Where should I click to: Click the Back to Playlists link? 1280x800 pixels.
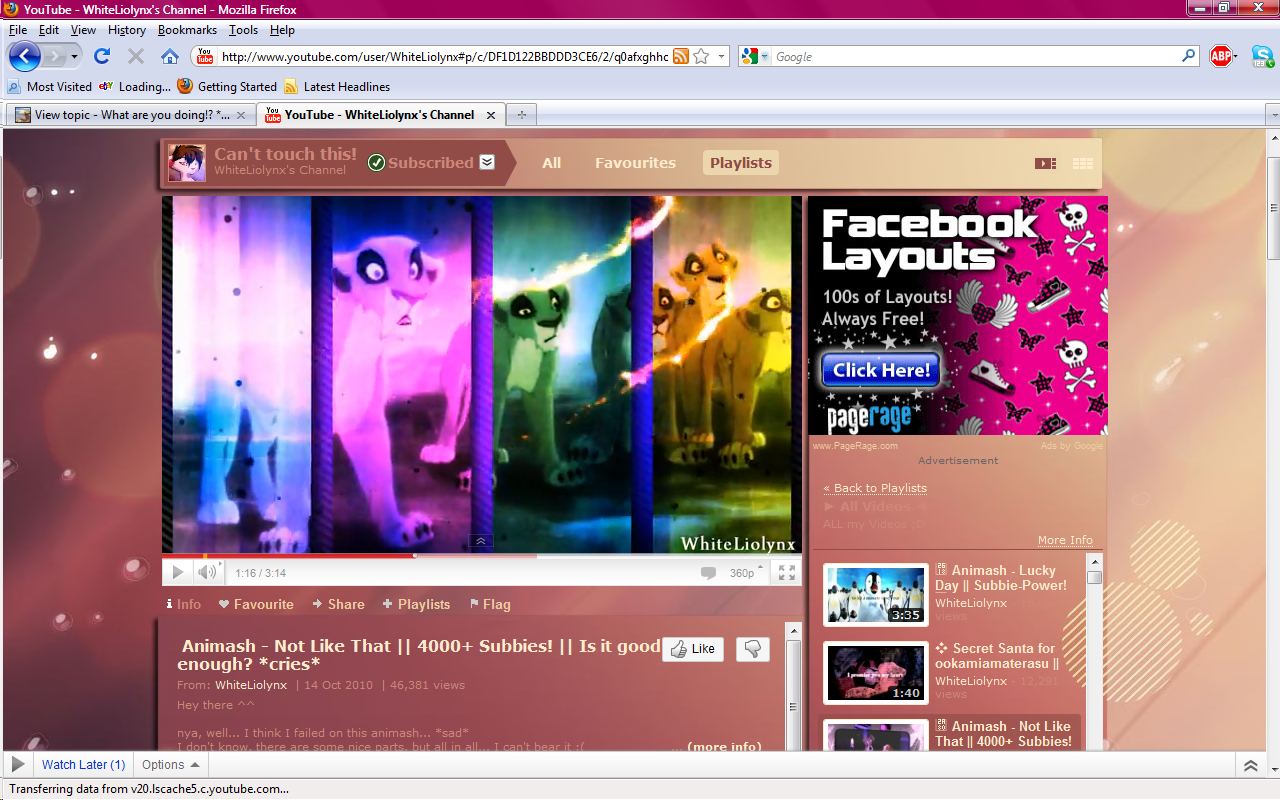875,488
